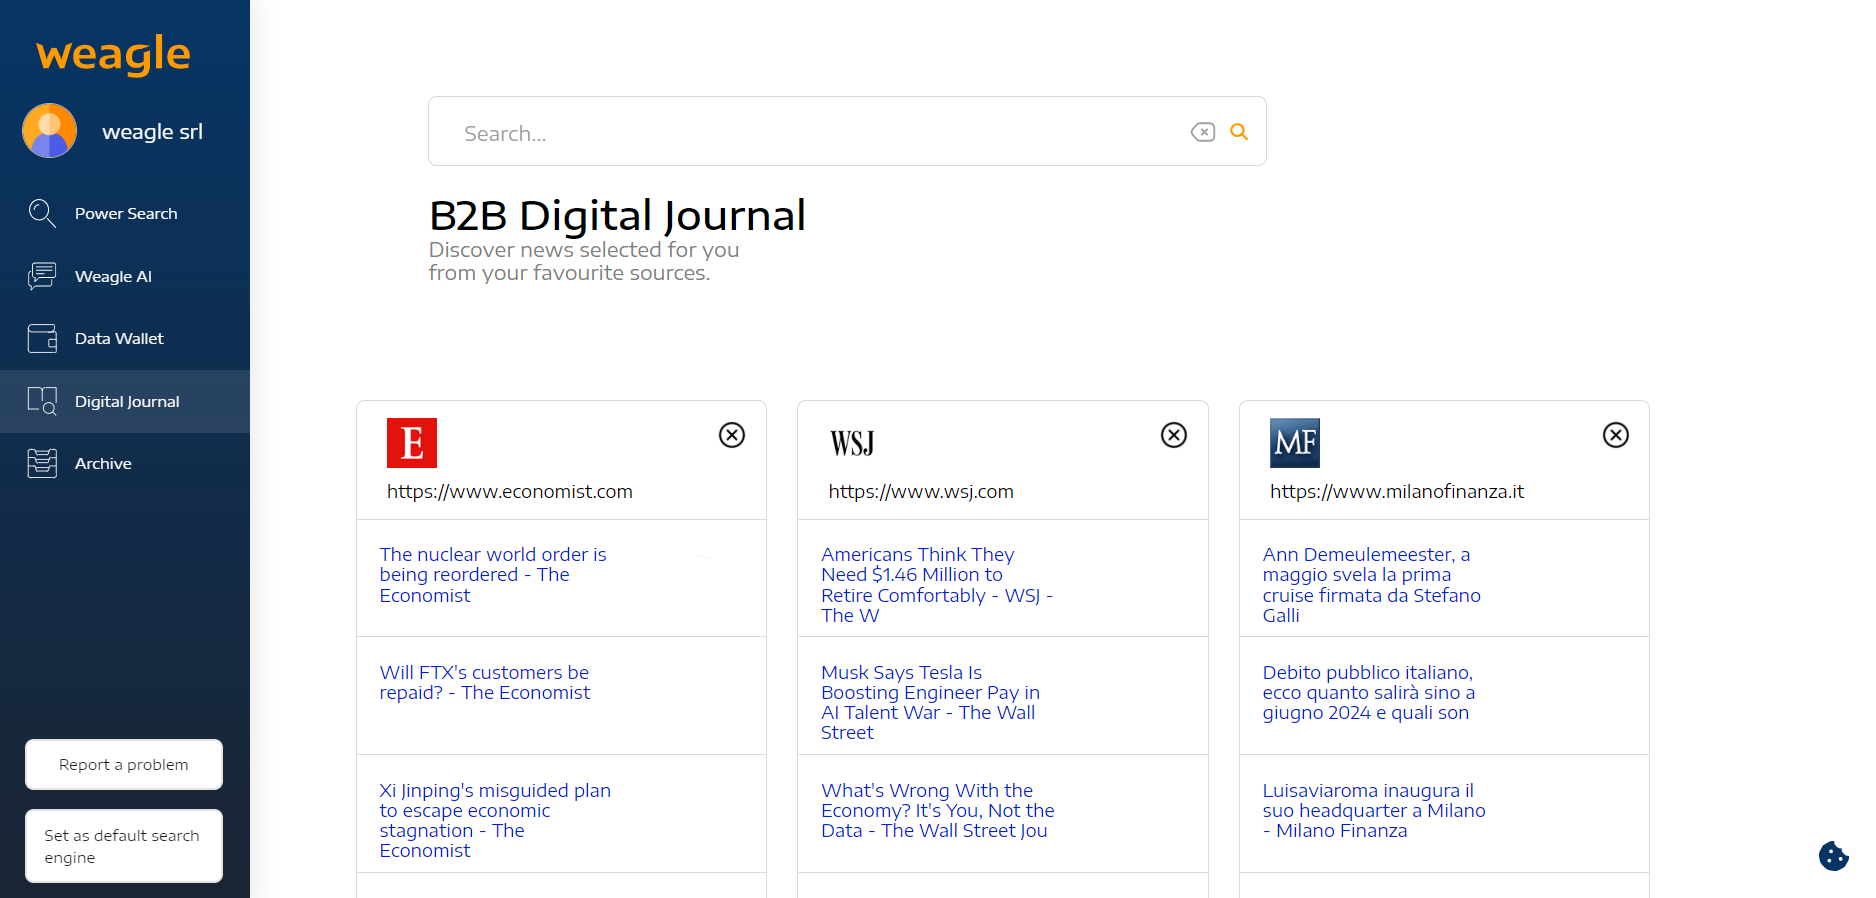Read the Musk Tesla engineer pay article
Screen dimensions: 1876x898
point(930,702)
